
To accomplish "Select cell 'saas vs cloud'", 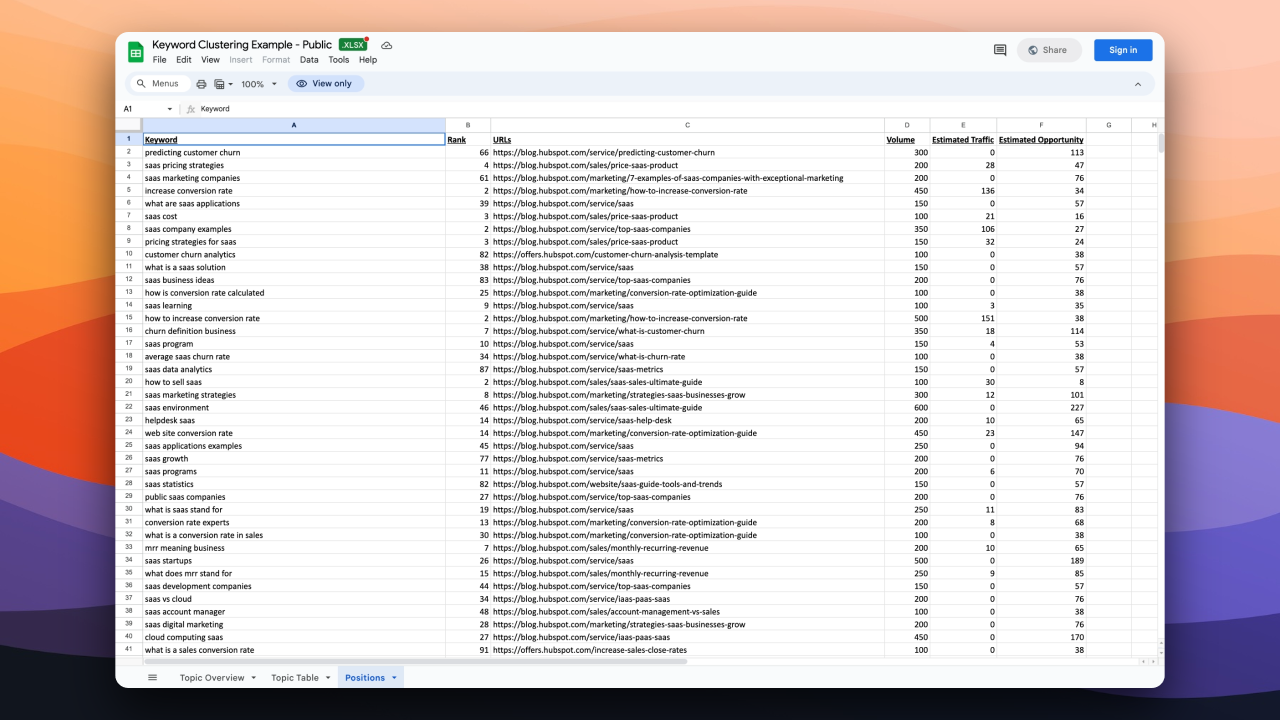I will tap(294, 599).
